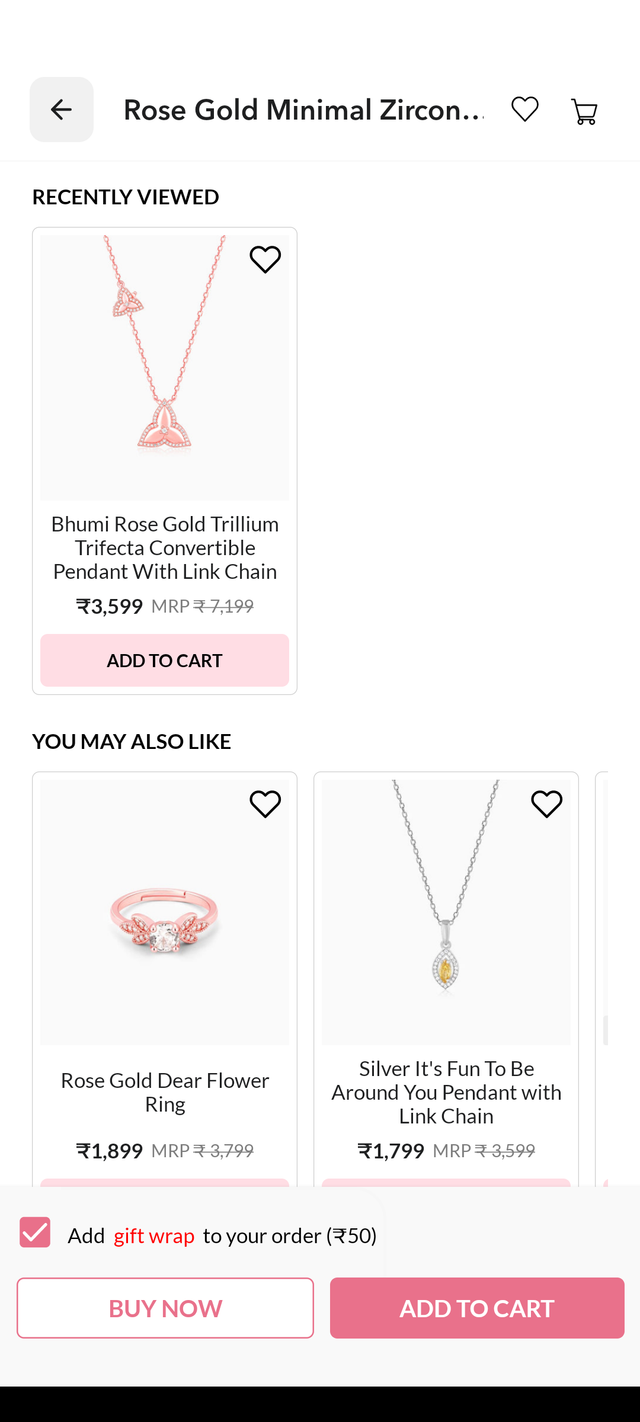640x1422 pixels.
Task: Add the Bhumi Trillium pendant to cart
Action: [164, 660]
